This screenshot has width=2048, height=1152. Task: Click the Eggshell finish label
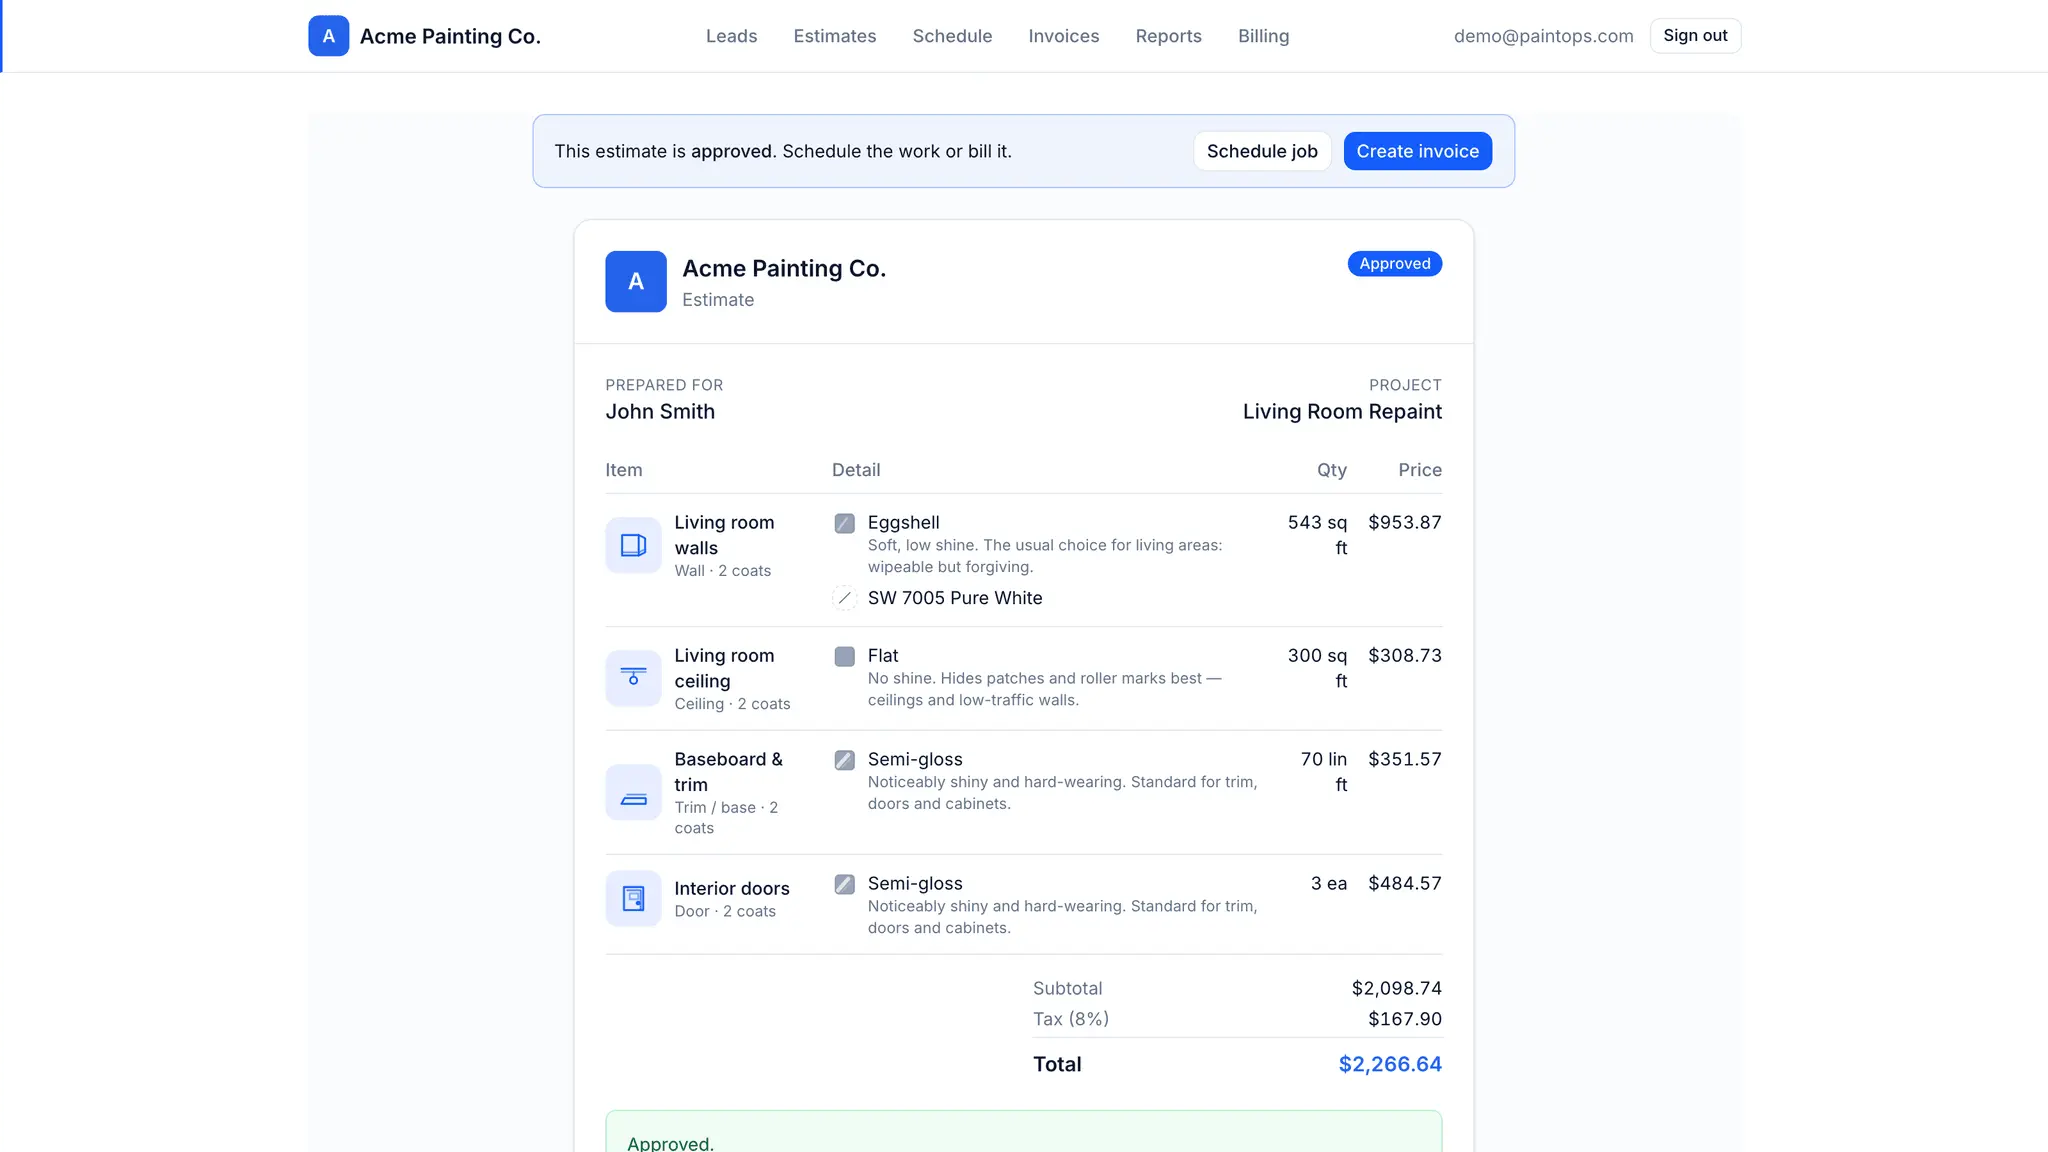pos(903,523)
